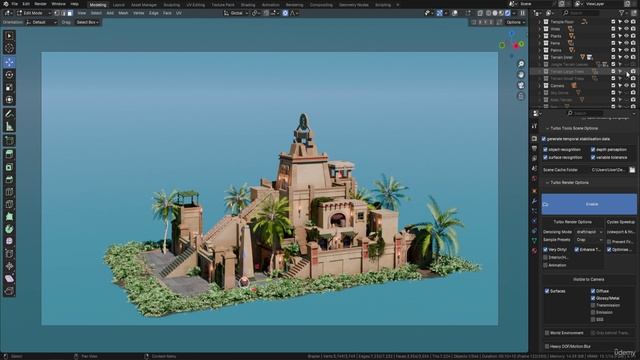
Task: Toggle depth perception checkbox
Action: [x=593, y=150]
